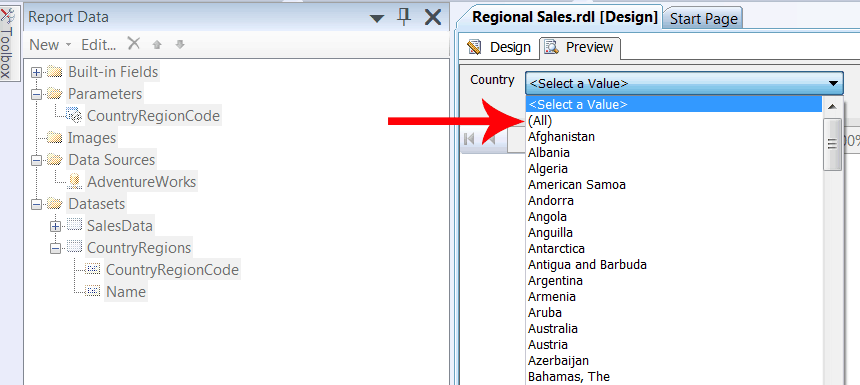
Task: Switch to the Design tab
Action: pos(500,47)
